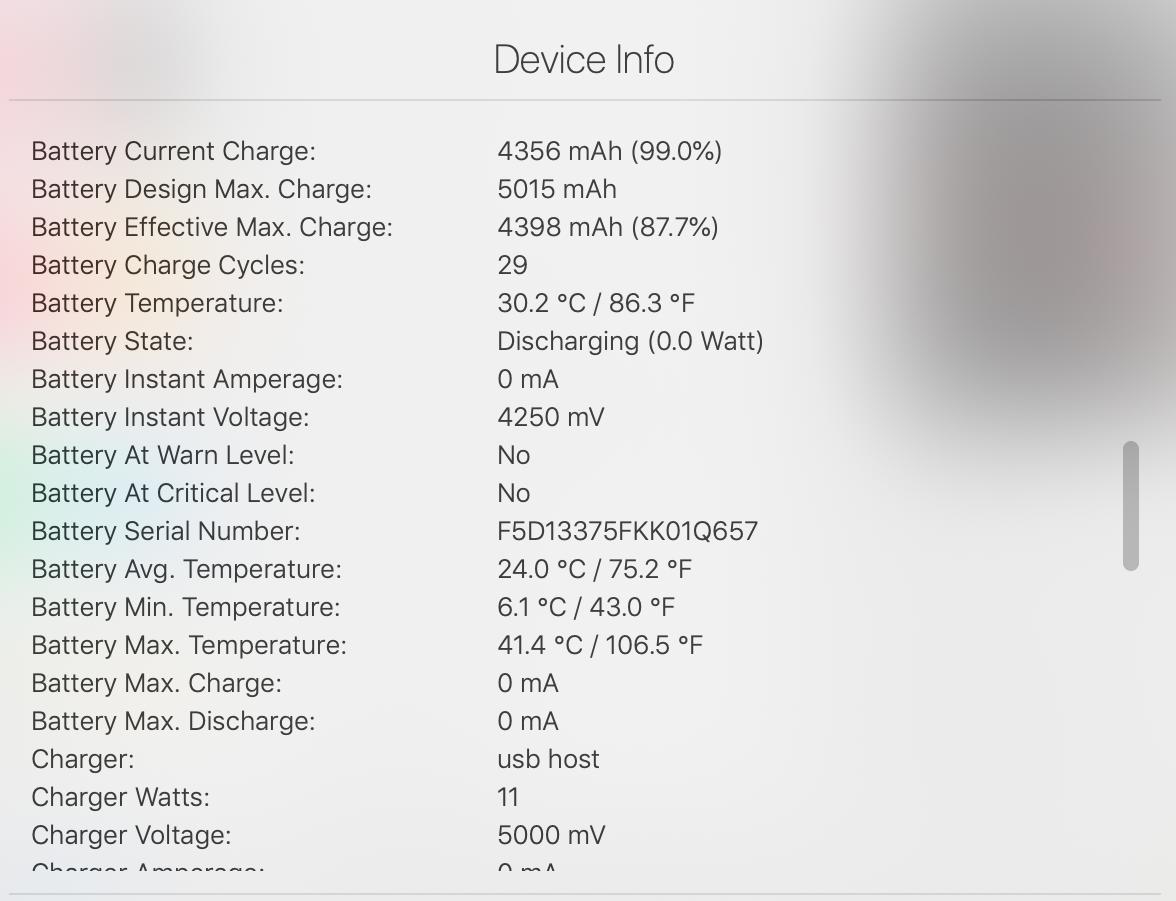
Task: Click the vertical scrollbar thumb
Action: (1131, 505)
